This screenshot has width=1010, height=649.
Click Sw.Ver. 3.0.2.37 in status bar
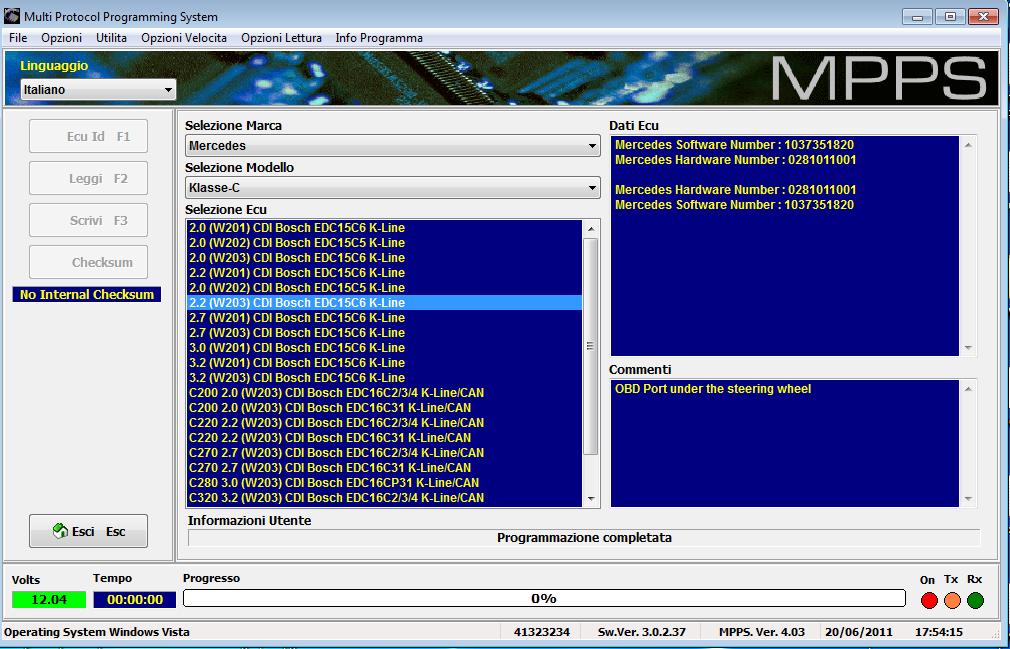642,632
